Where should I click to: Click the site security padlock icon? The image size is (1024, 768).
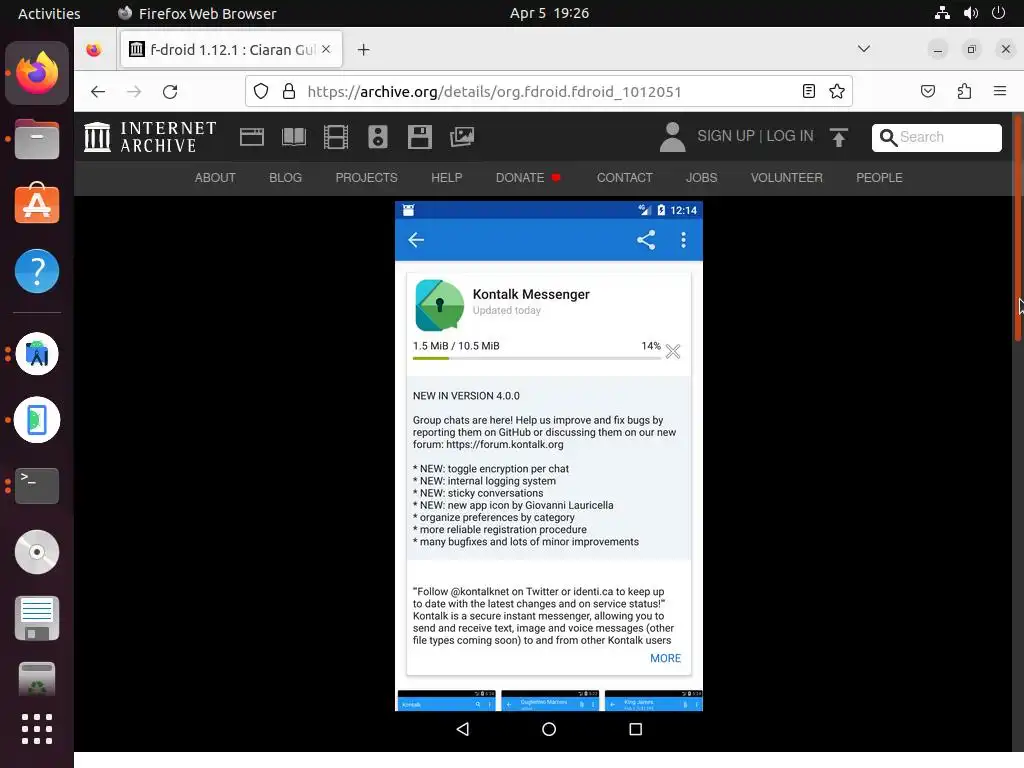pyautogui.click(x=289, y=91)
